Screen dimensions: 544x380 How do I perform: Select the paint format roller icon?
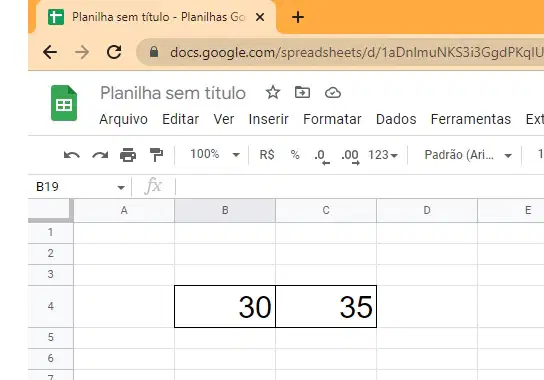pos(156,155)
